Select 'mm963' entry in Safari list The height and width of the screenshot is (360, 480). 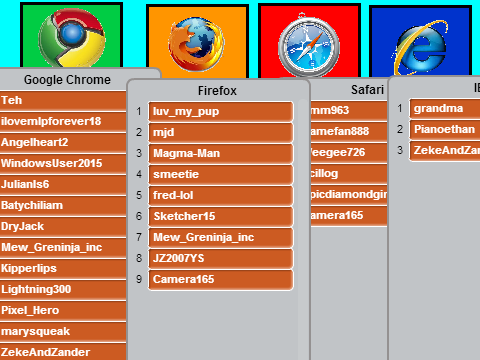(x=349, y=110)
